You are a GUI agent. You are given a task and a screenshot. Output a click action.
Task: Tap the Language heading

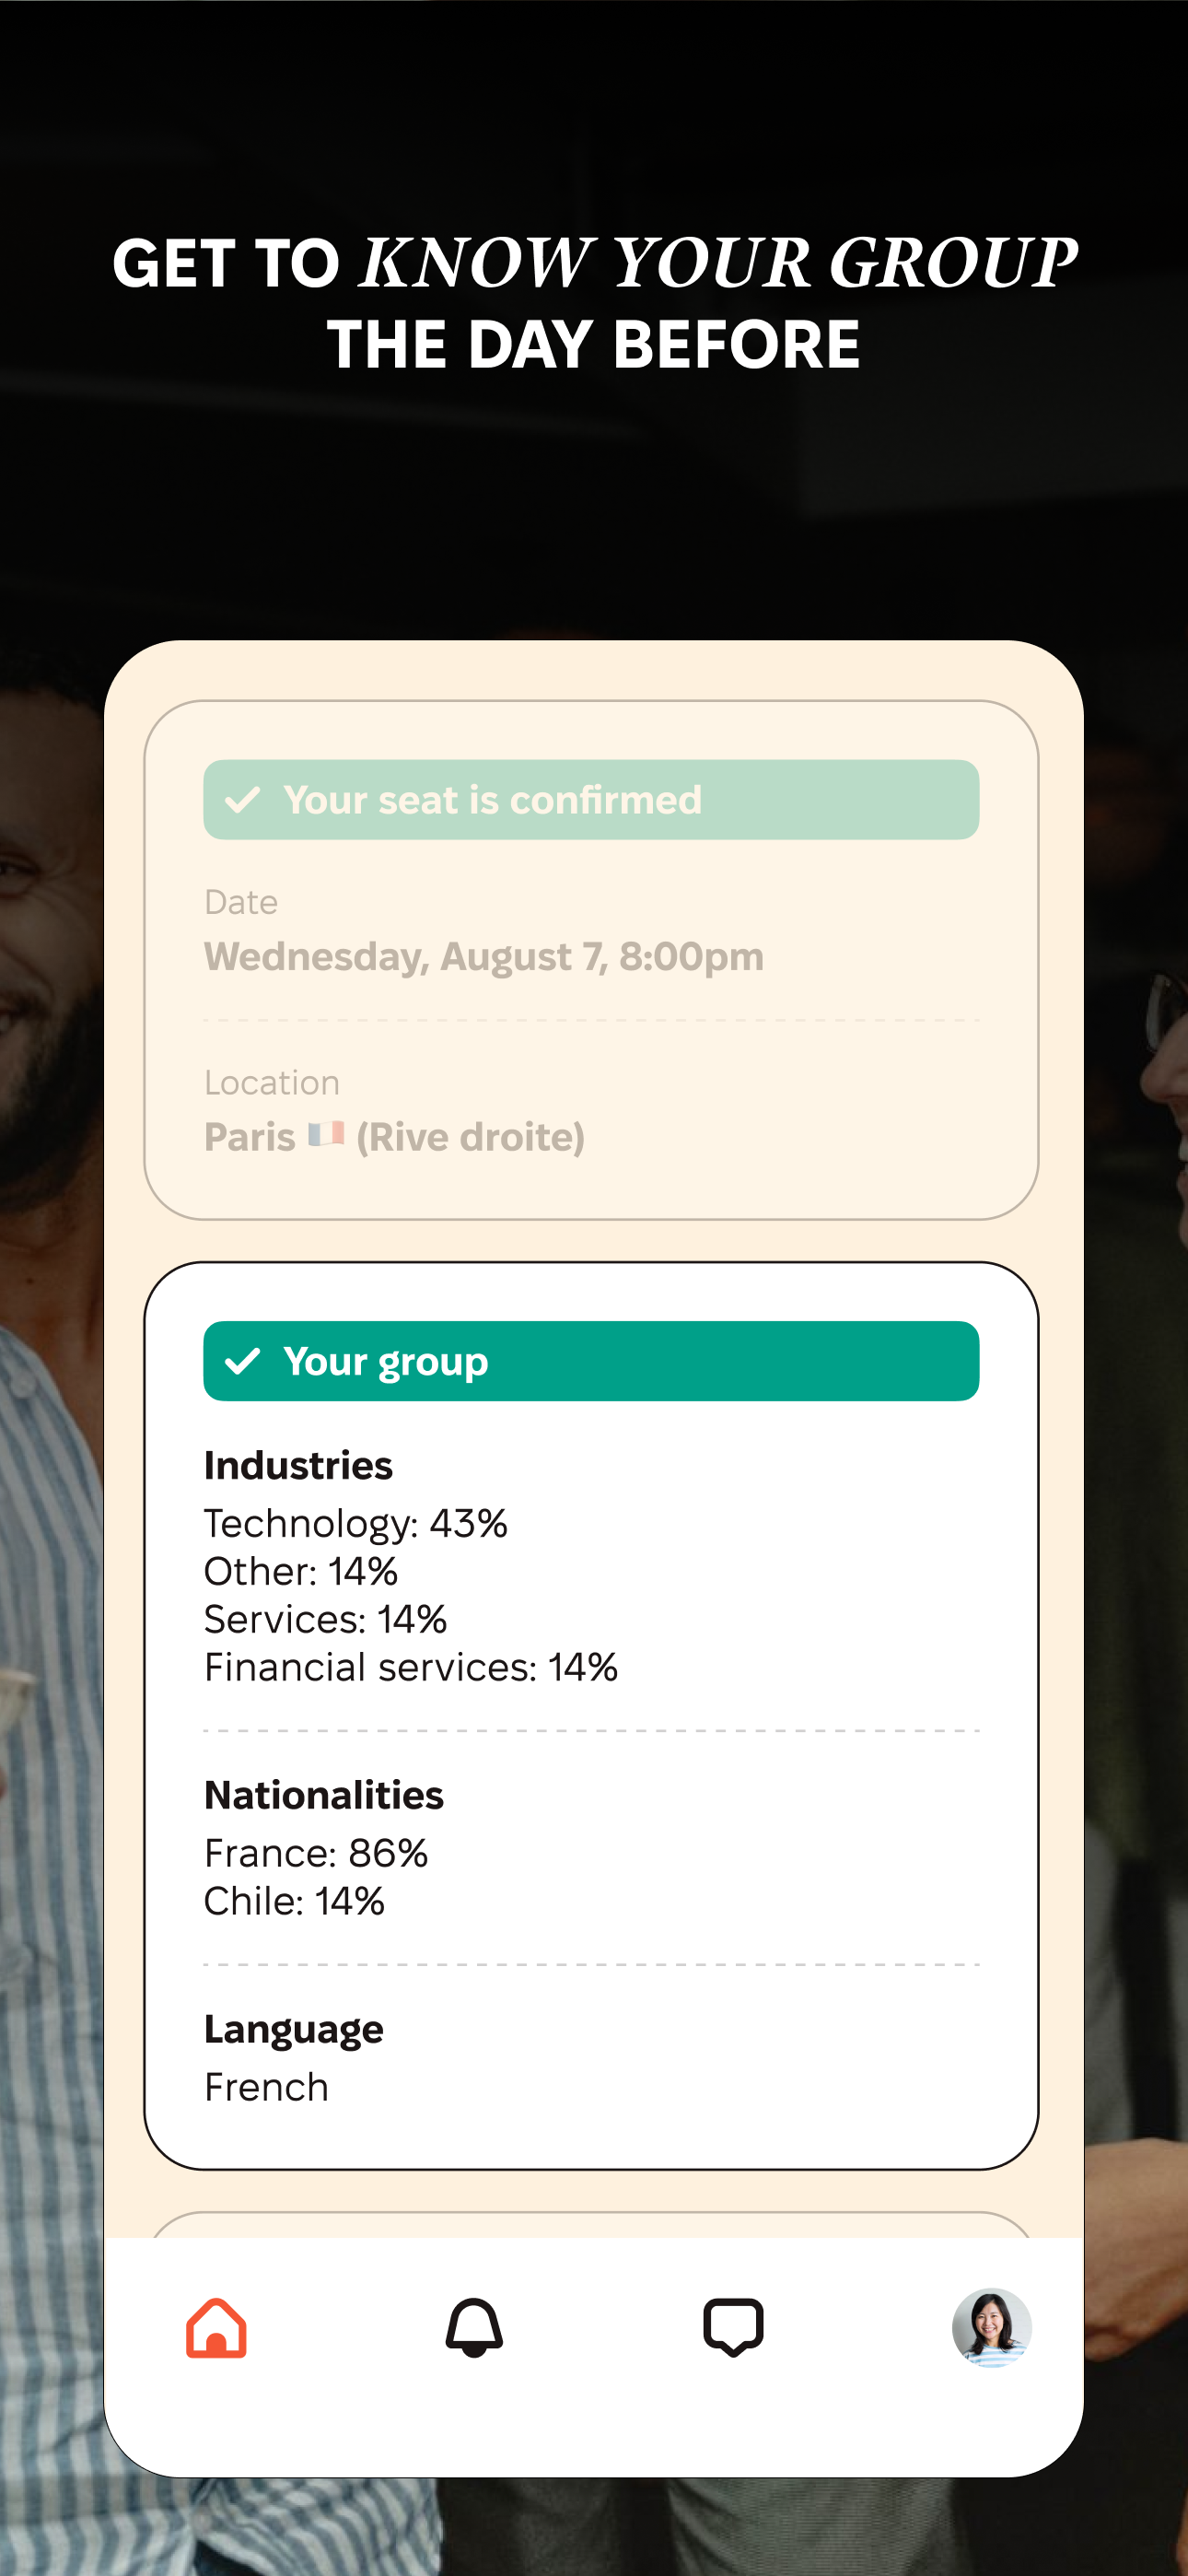pyautogui.click(x=293, y=2029)
